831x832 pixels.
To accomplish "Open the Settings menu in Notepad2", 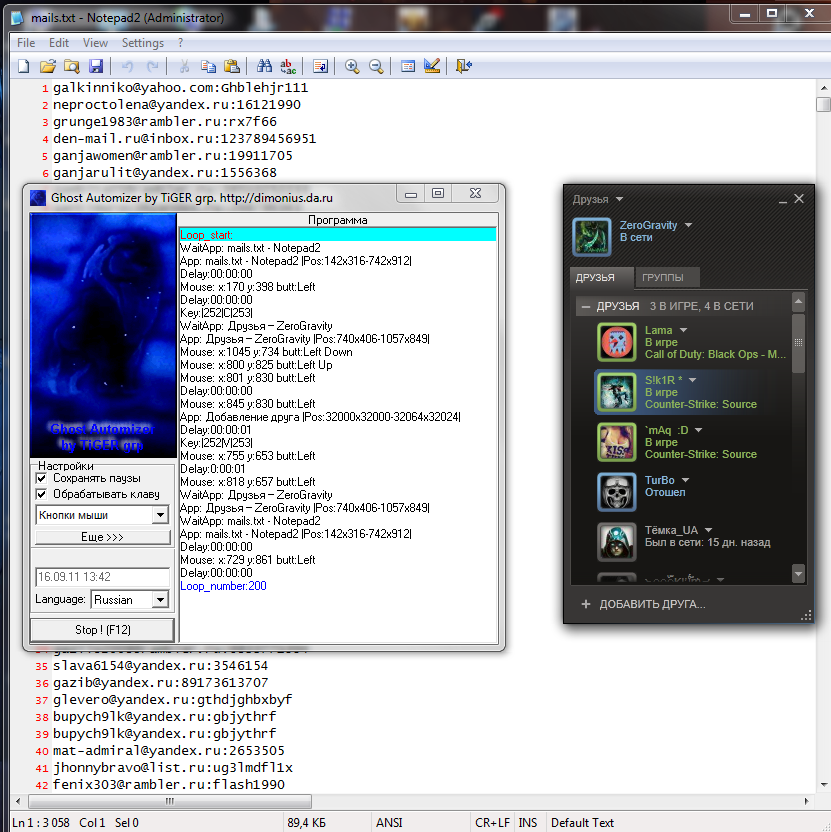I will click(143, 43).
